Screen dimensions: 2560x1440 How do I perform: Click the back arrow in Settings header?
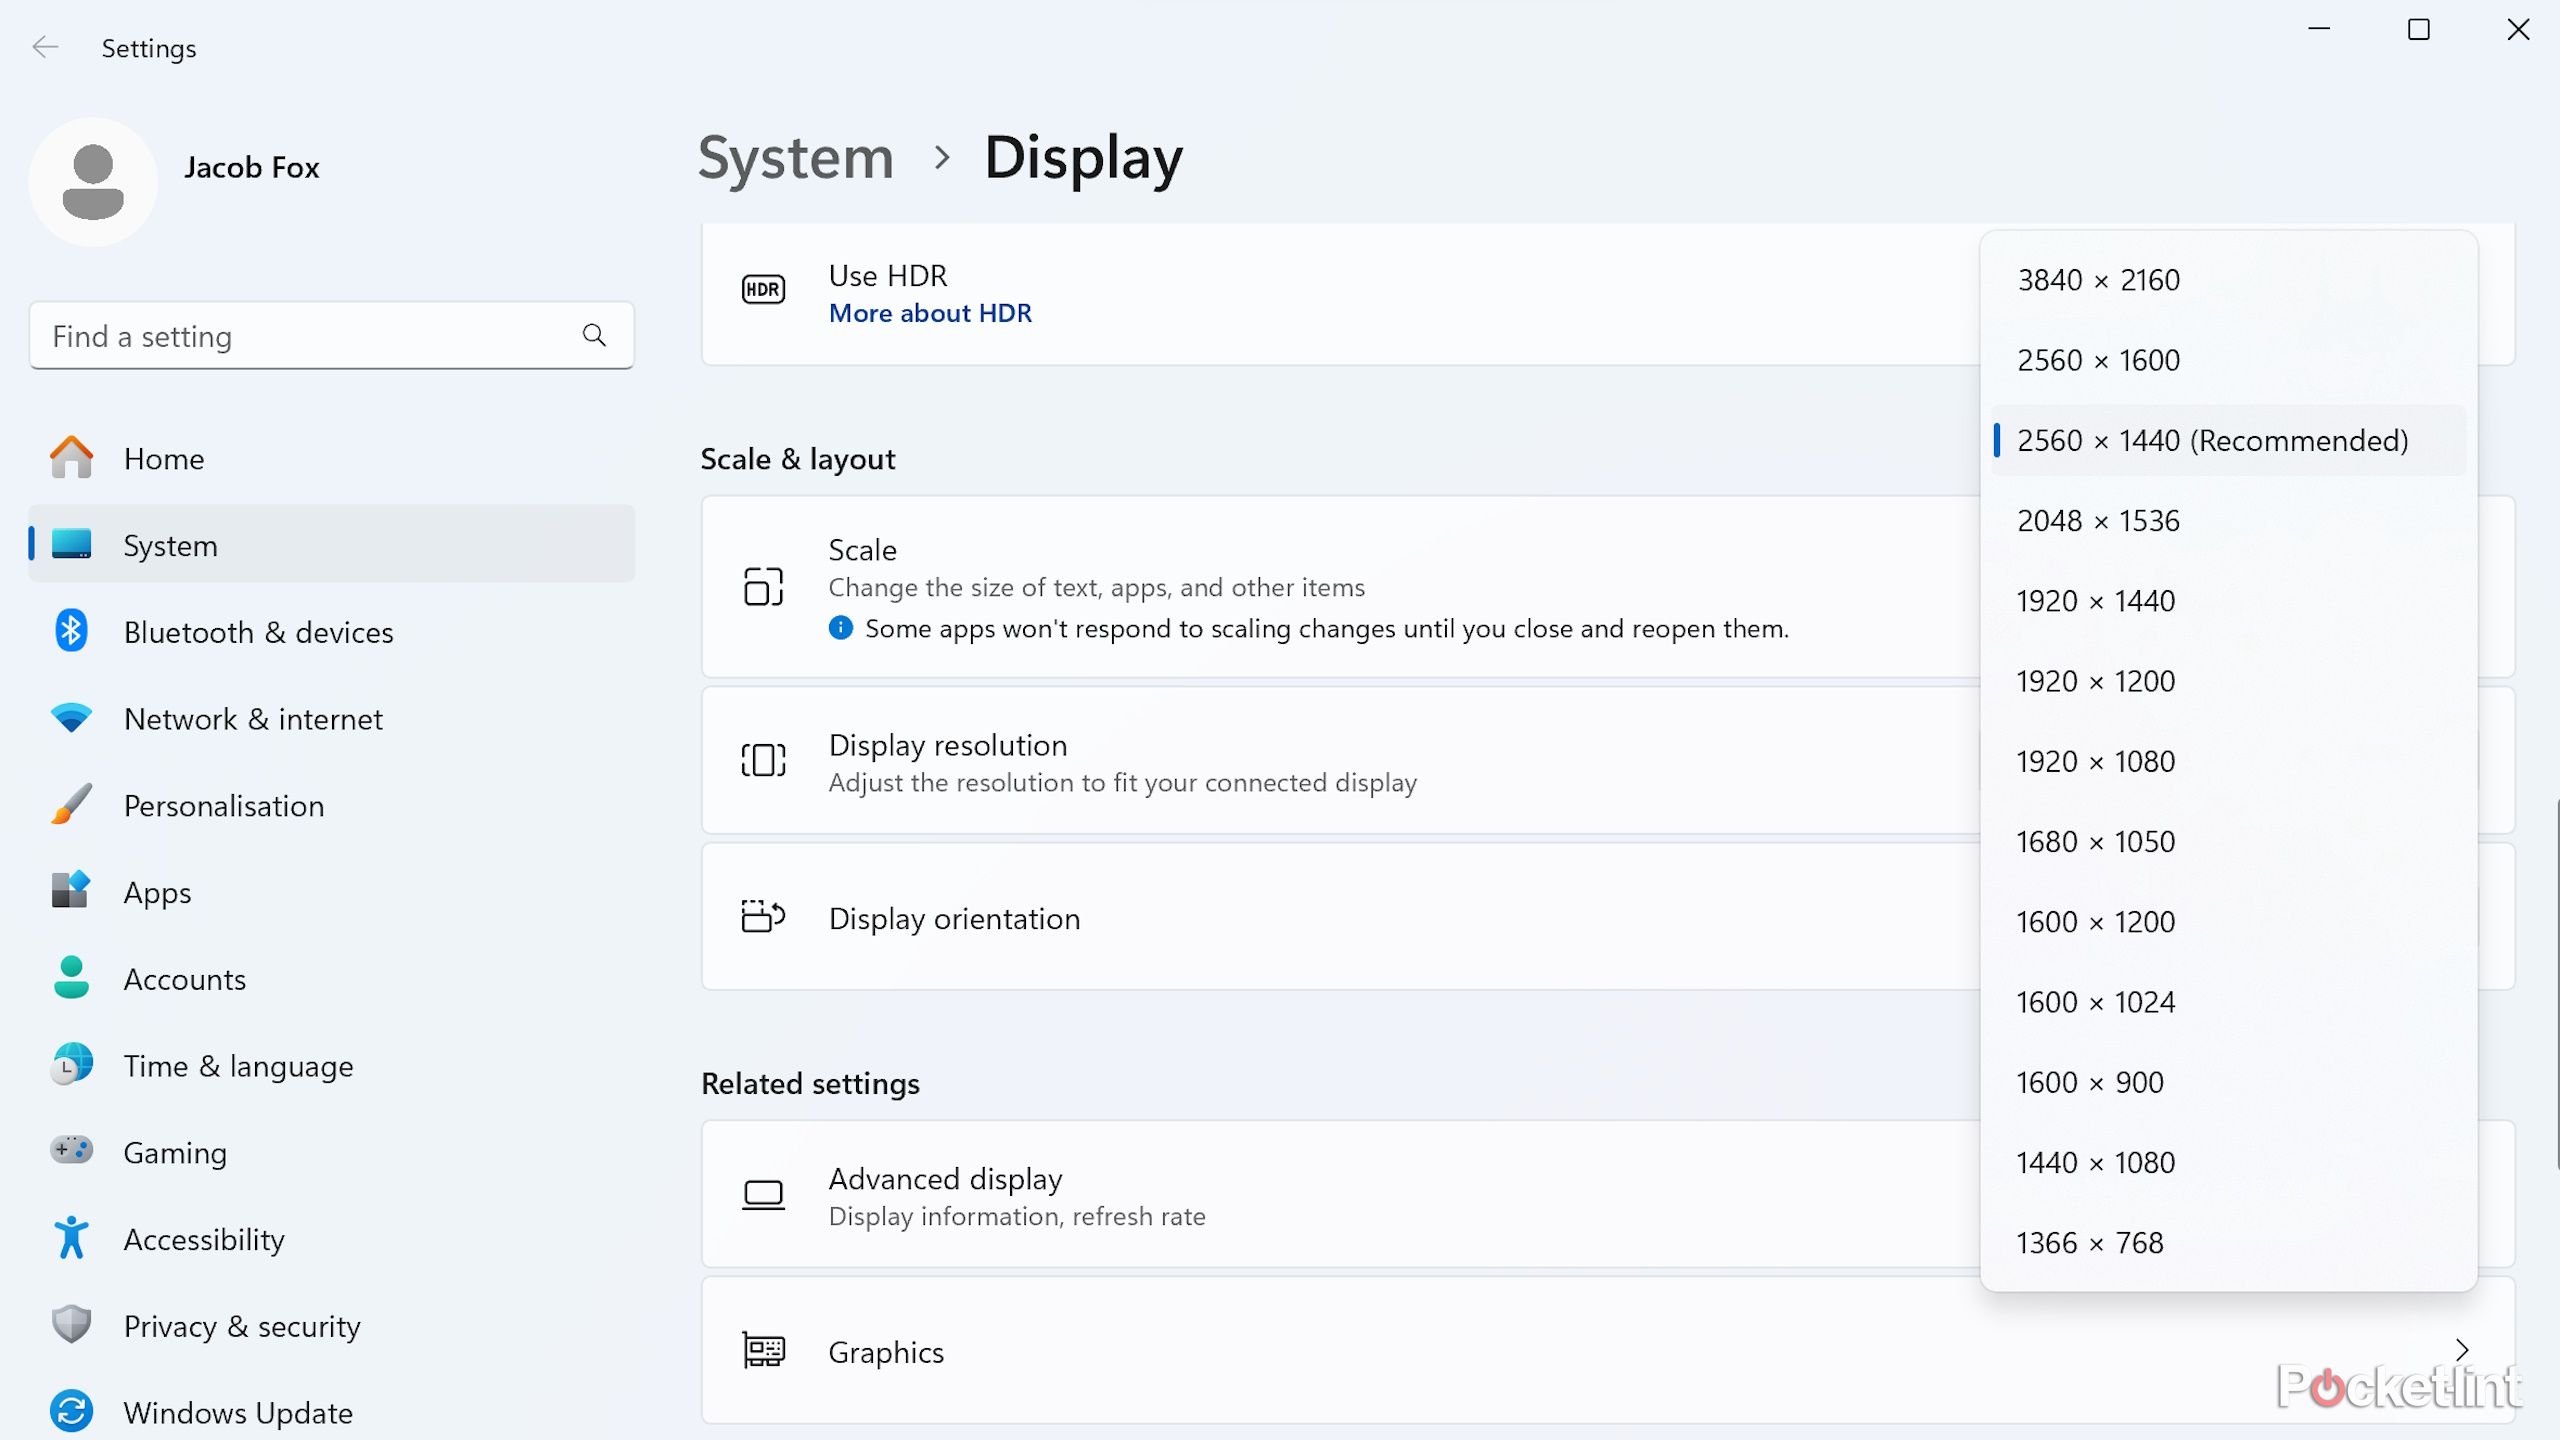tap(45, 47)
